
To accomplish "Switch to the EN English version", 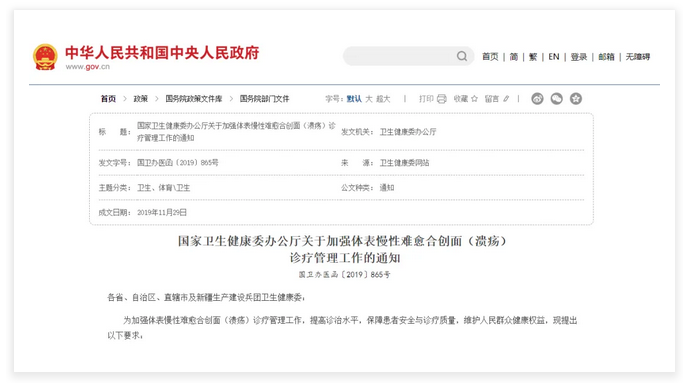I will 554,57.
